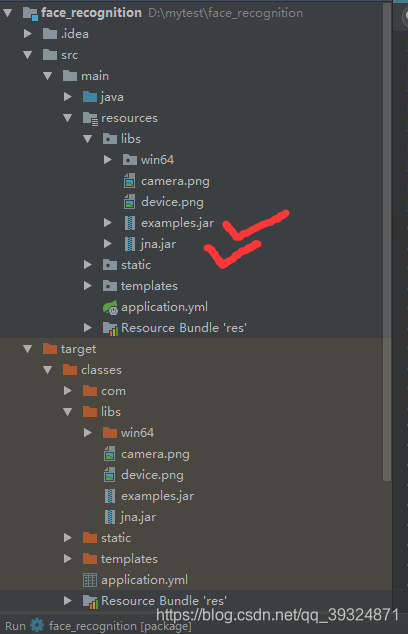Click device.png image icon under resources

[x=129, y=202]
